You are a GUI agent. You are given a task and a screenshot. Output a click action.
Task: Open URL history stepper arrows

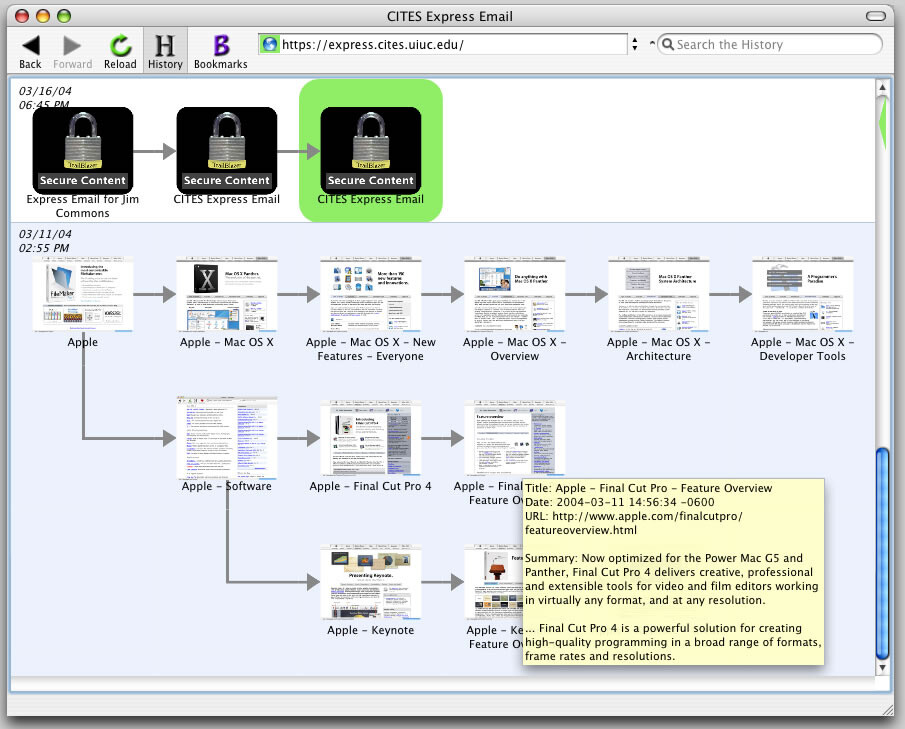(635, 44)
